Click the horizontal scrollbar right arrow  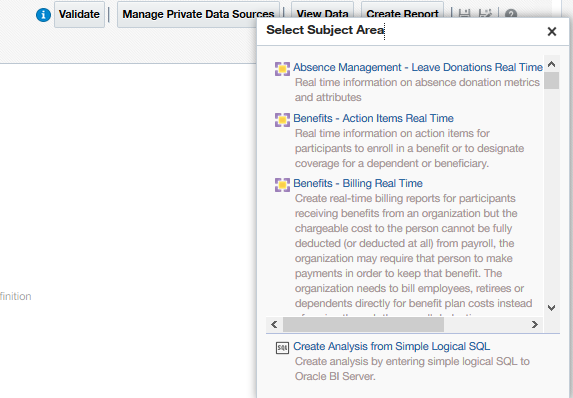(535, 324)
